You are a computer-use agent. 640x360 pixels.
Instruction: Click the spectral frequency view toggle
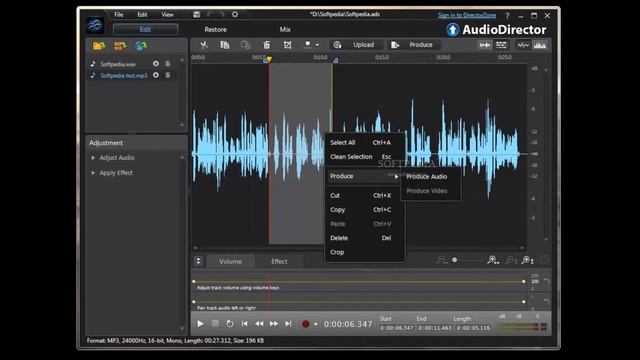[x=540, y=45]
